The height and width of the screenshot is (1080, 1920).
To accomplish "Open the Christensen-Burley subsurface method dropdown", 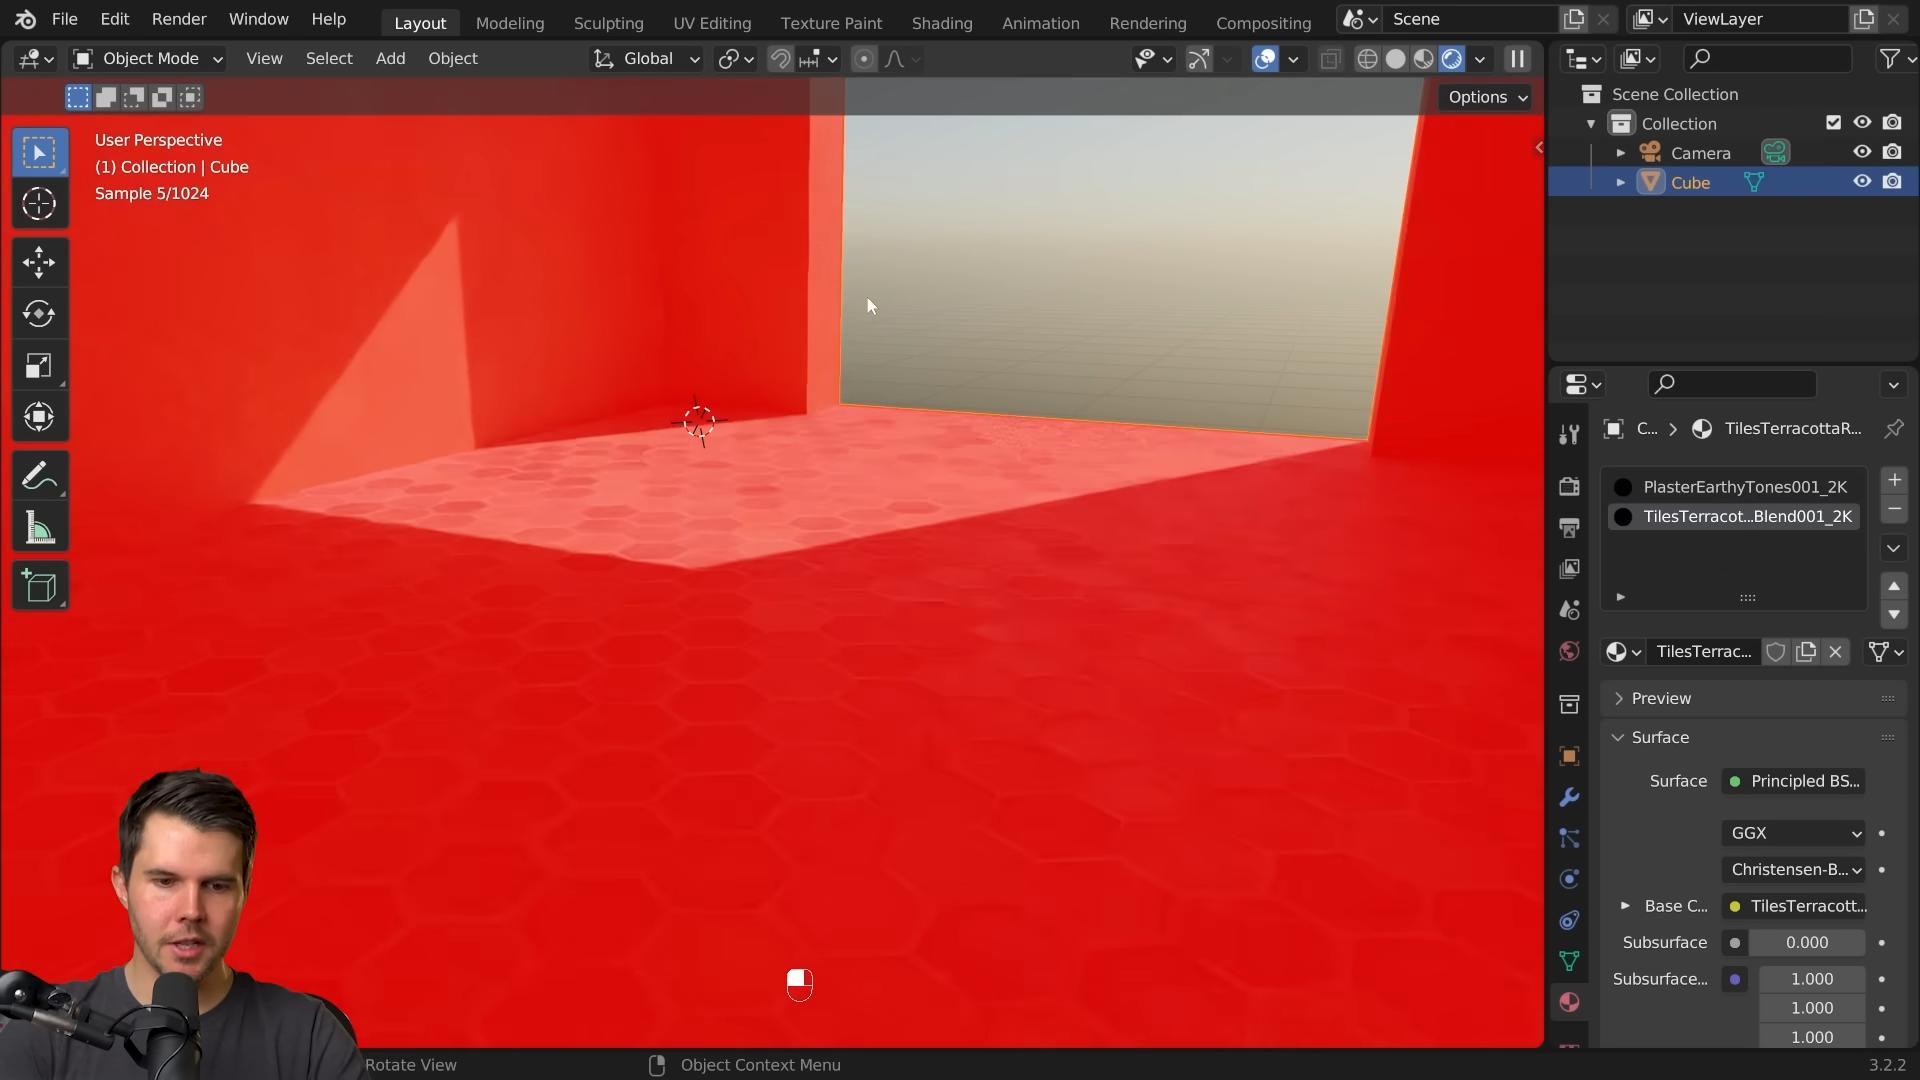I will click(x=1794, y=870).
